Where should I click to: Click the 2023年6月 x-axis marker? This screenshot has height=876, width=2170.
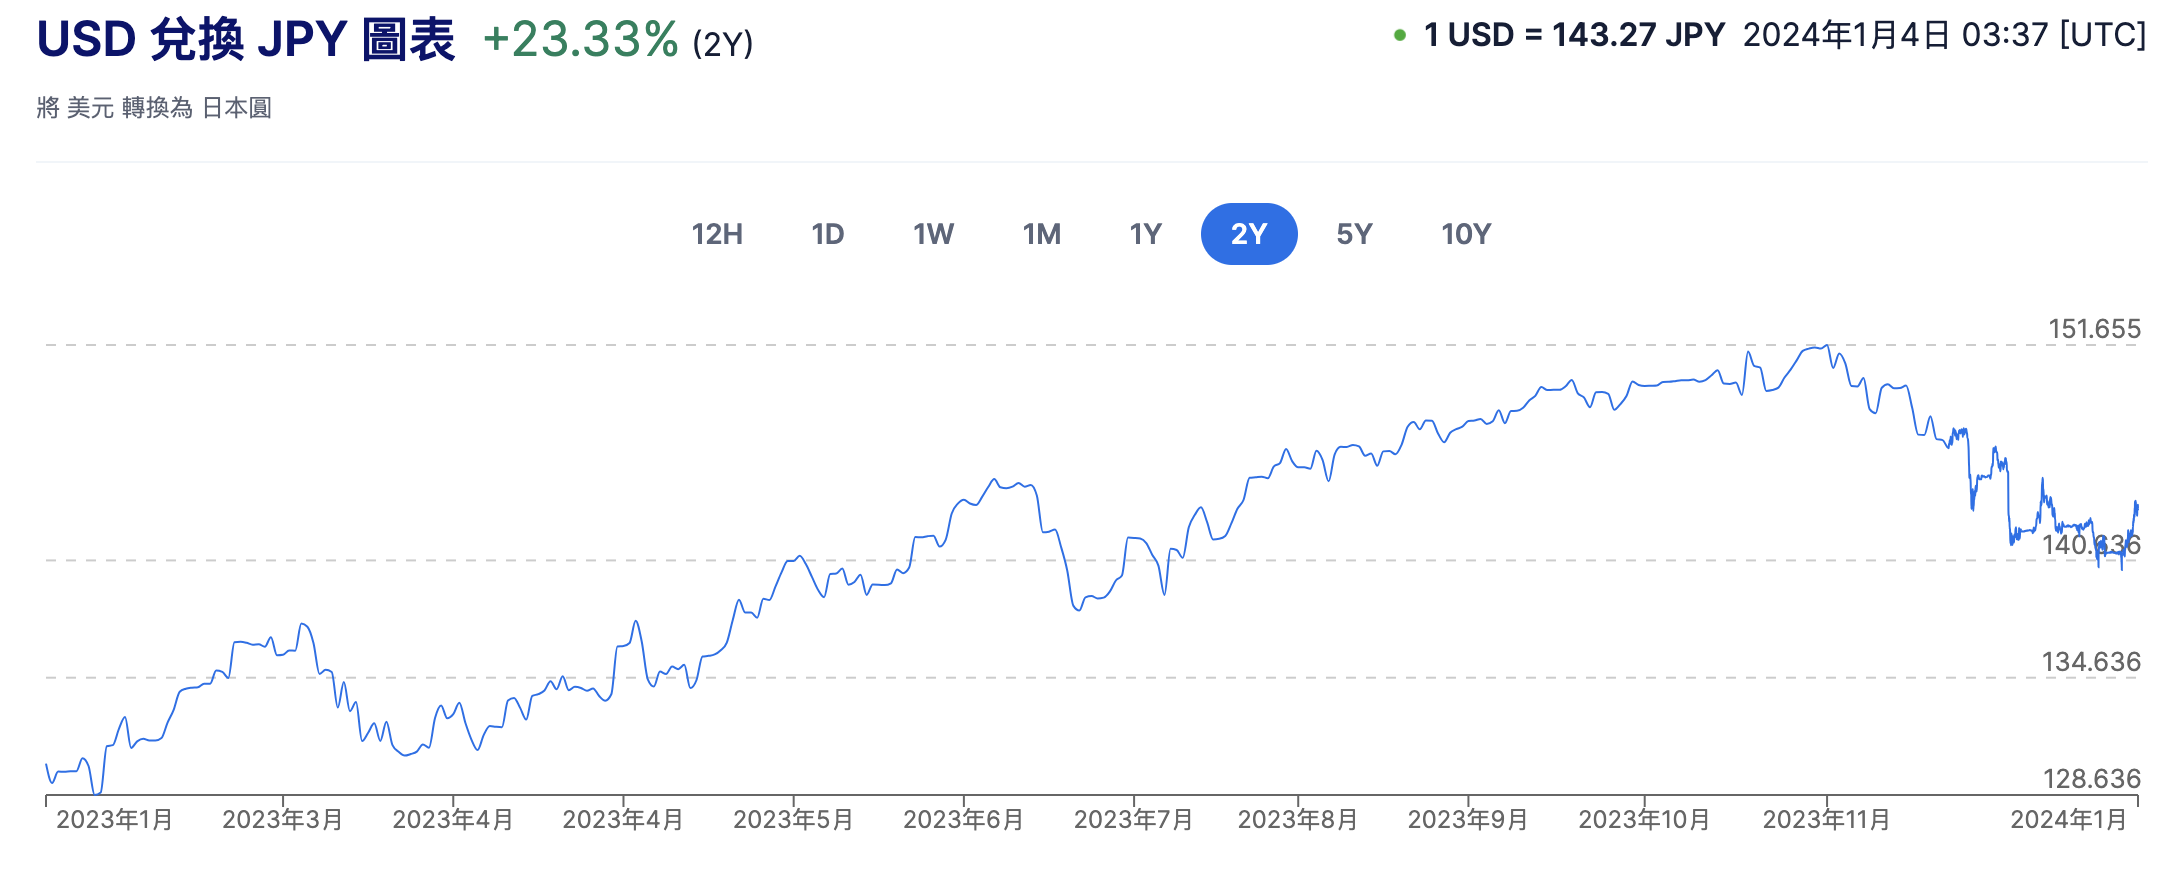pyautogui.click(x=963, y=820)
